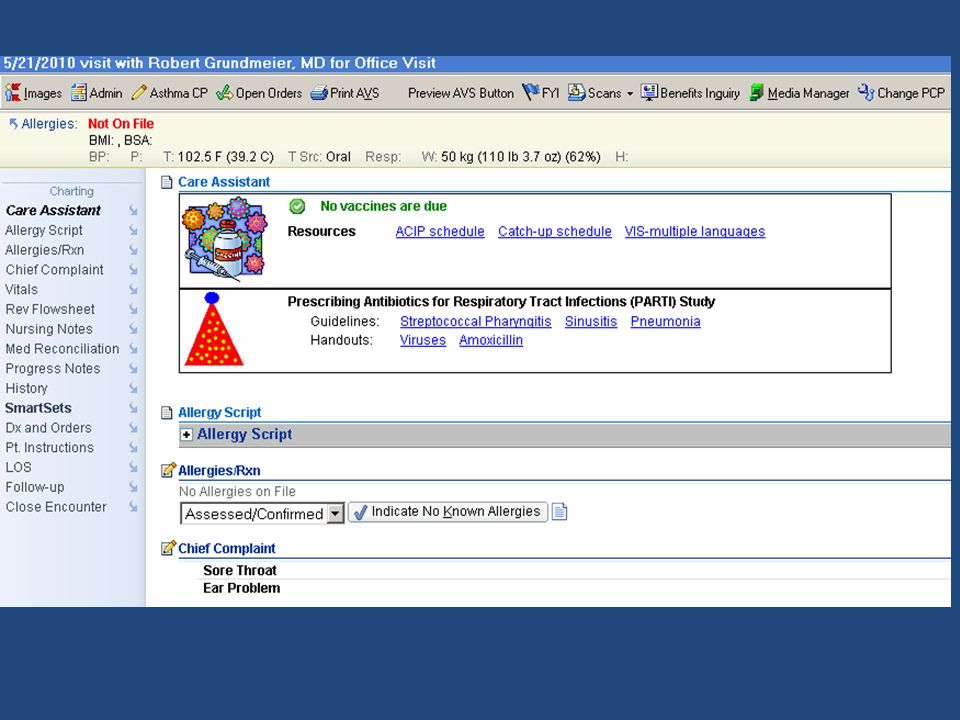Open VIS-multiple languages link
The height and width of the screenshot is (720, 960).
pos(695,231)
